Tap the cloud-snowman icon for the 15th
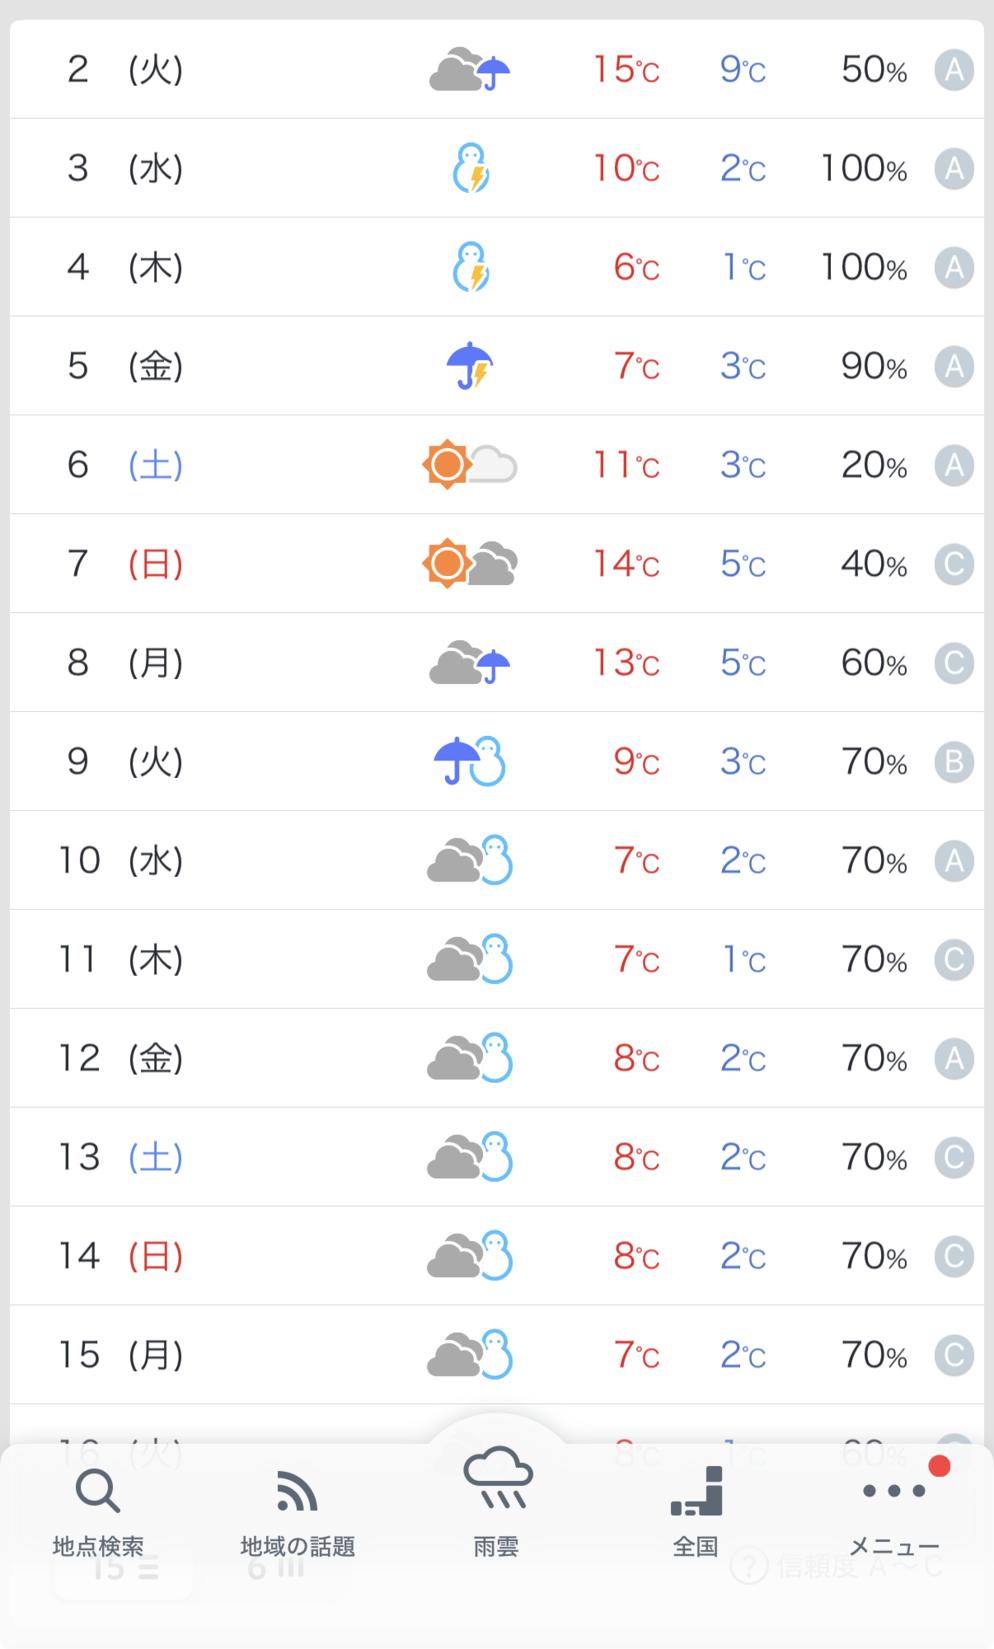Viewport: 994px width, 1649px height. click(469, 1355)
